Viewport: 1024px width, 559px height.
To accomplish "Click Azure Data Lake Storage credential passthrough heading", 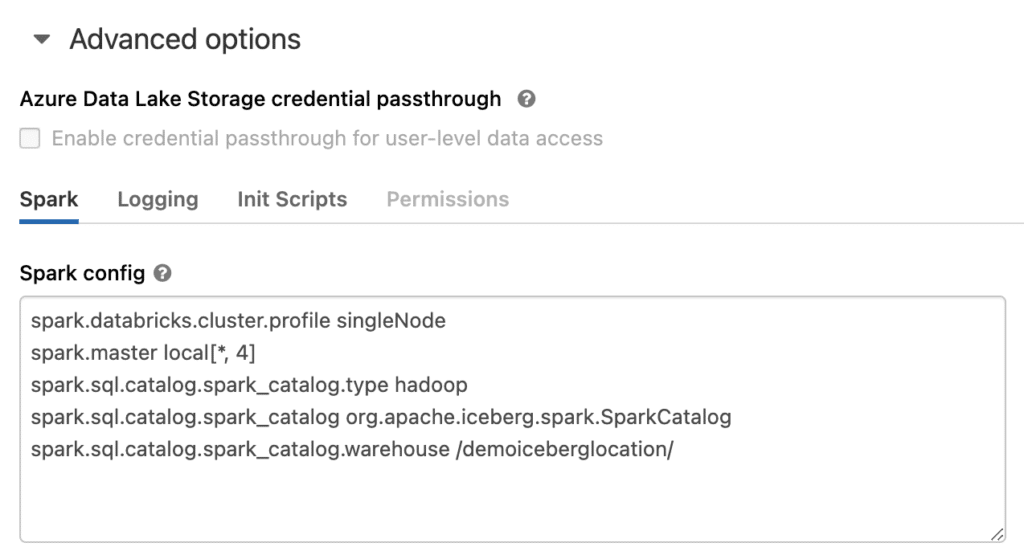I will 261,99.
